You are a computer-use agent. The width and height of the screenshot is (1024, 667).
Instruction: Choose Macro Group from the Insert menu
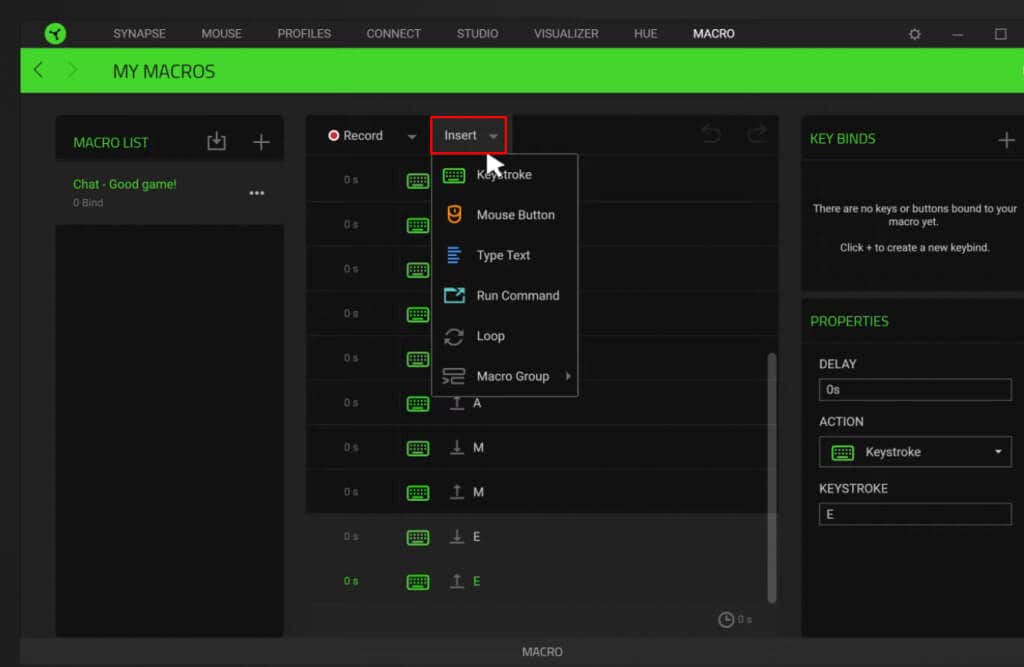pos(505,376)
